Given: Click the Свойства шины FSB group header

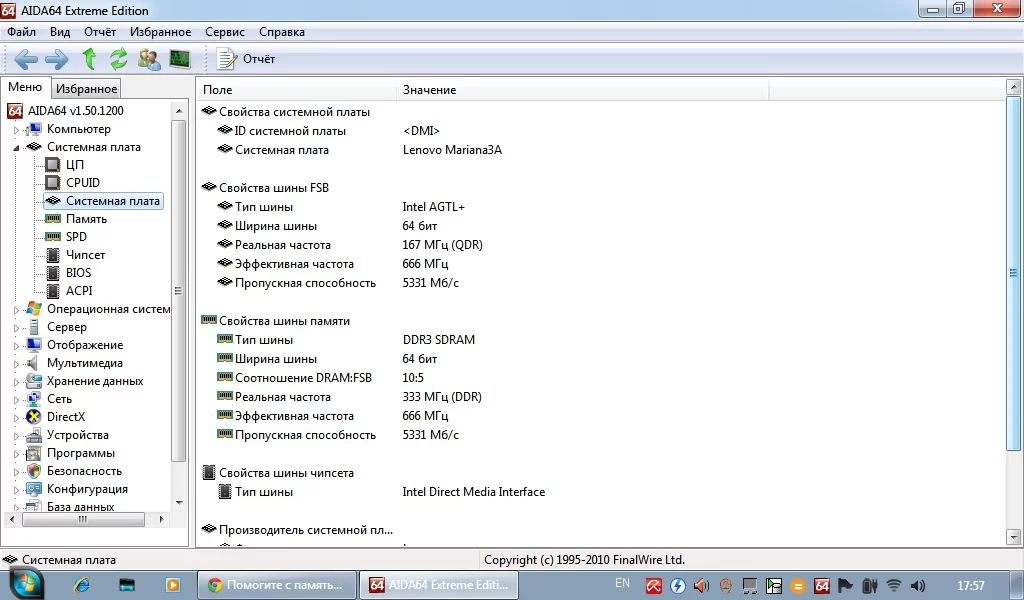Looking at the screenshot, I should point(274,188).
